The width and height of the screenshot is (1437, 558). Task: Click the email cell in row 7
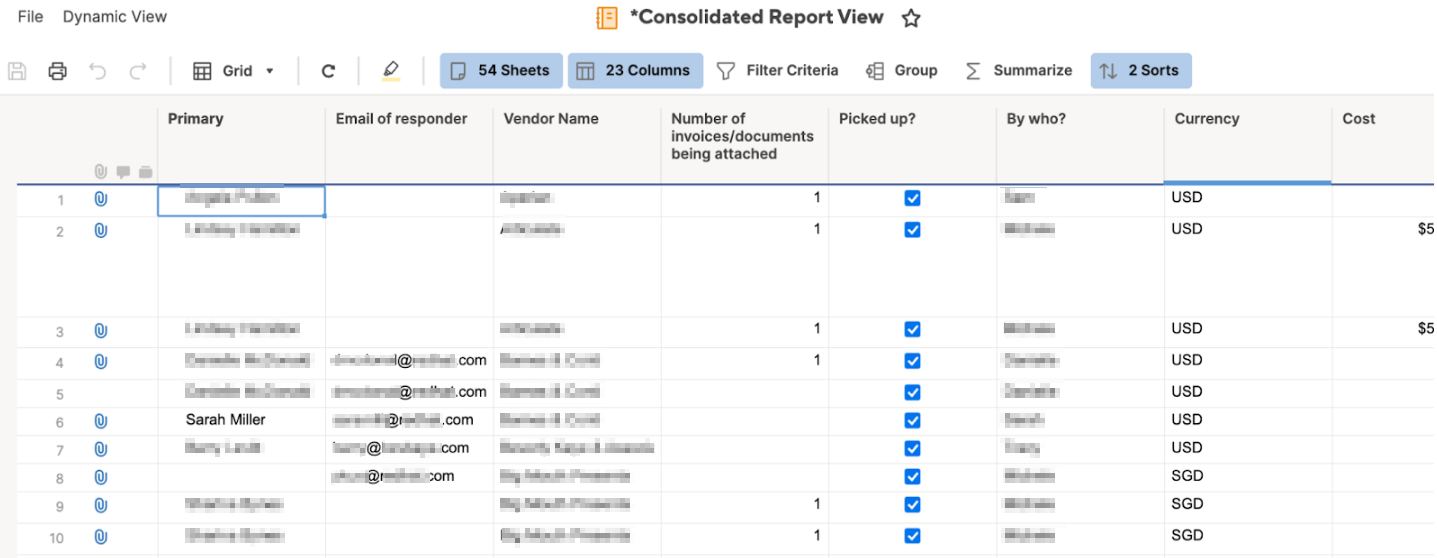tap(409, 449)
